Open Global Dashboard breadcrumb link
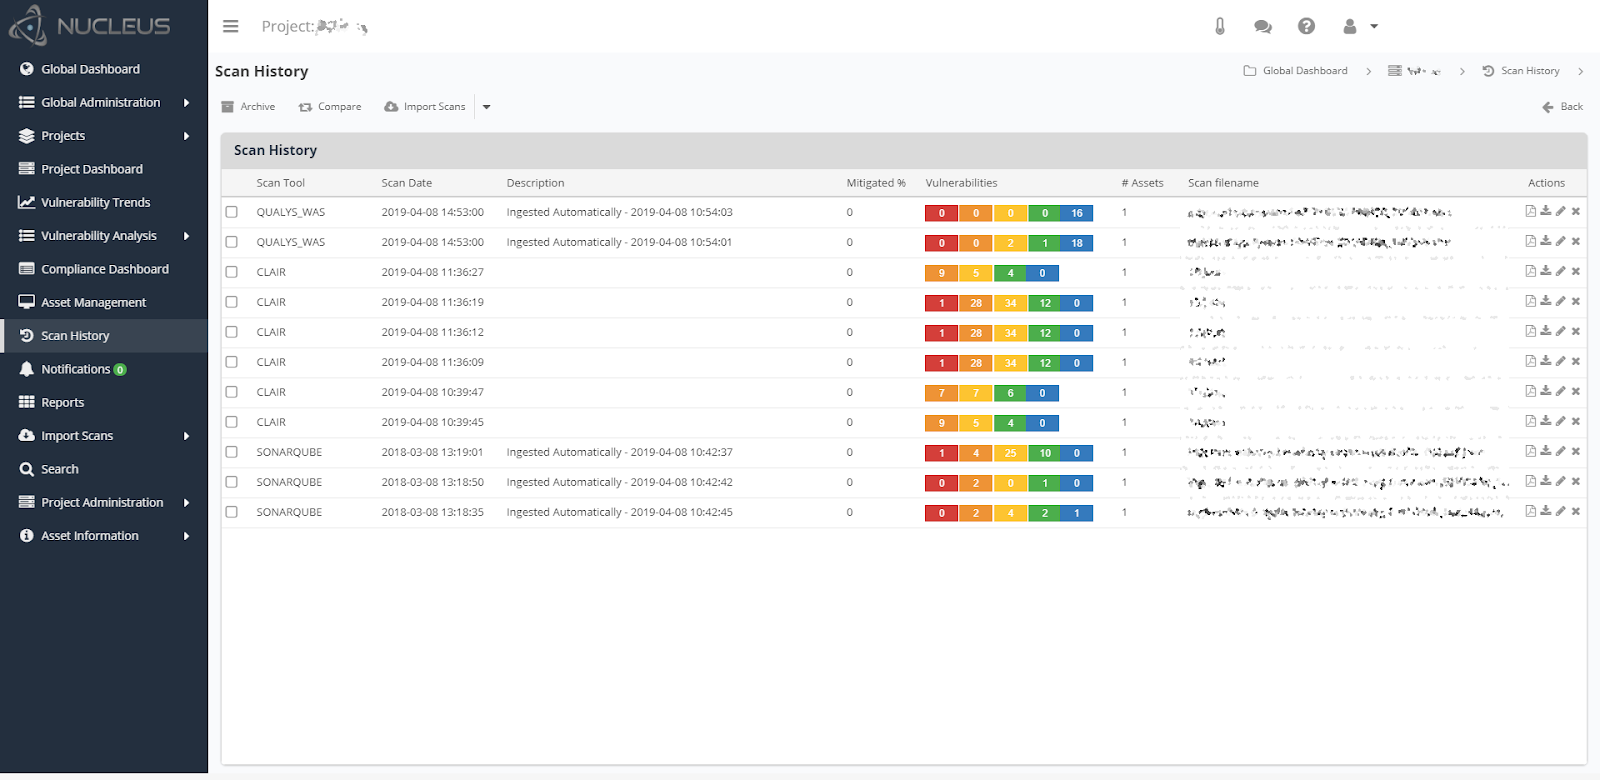 (1295, 71)
